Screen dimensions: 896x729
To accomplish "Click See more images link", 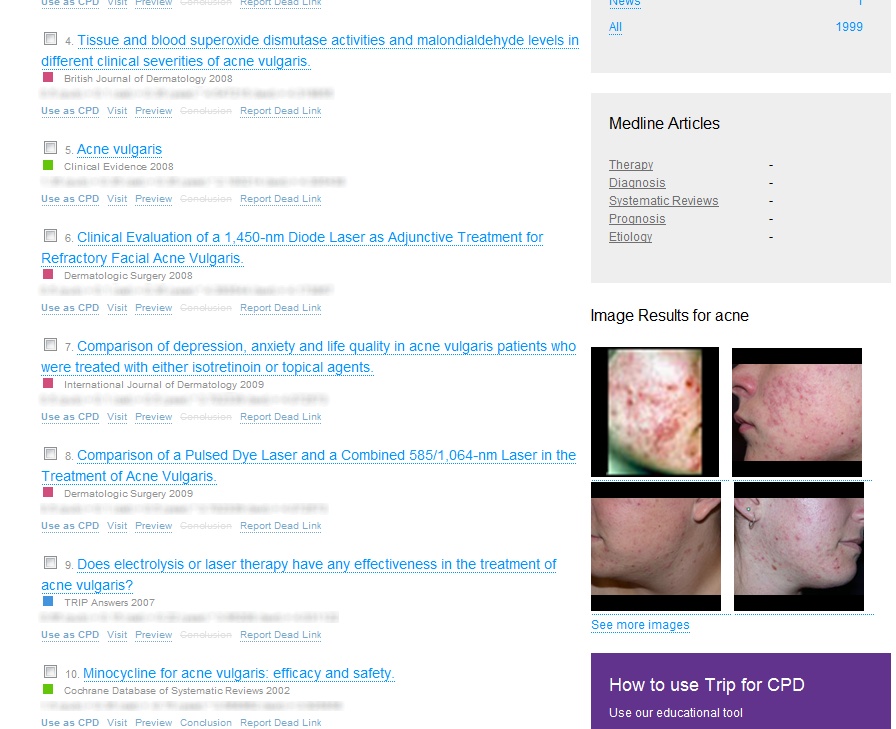I will (x=640, y=625).
